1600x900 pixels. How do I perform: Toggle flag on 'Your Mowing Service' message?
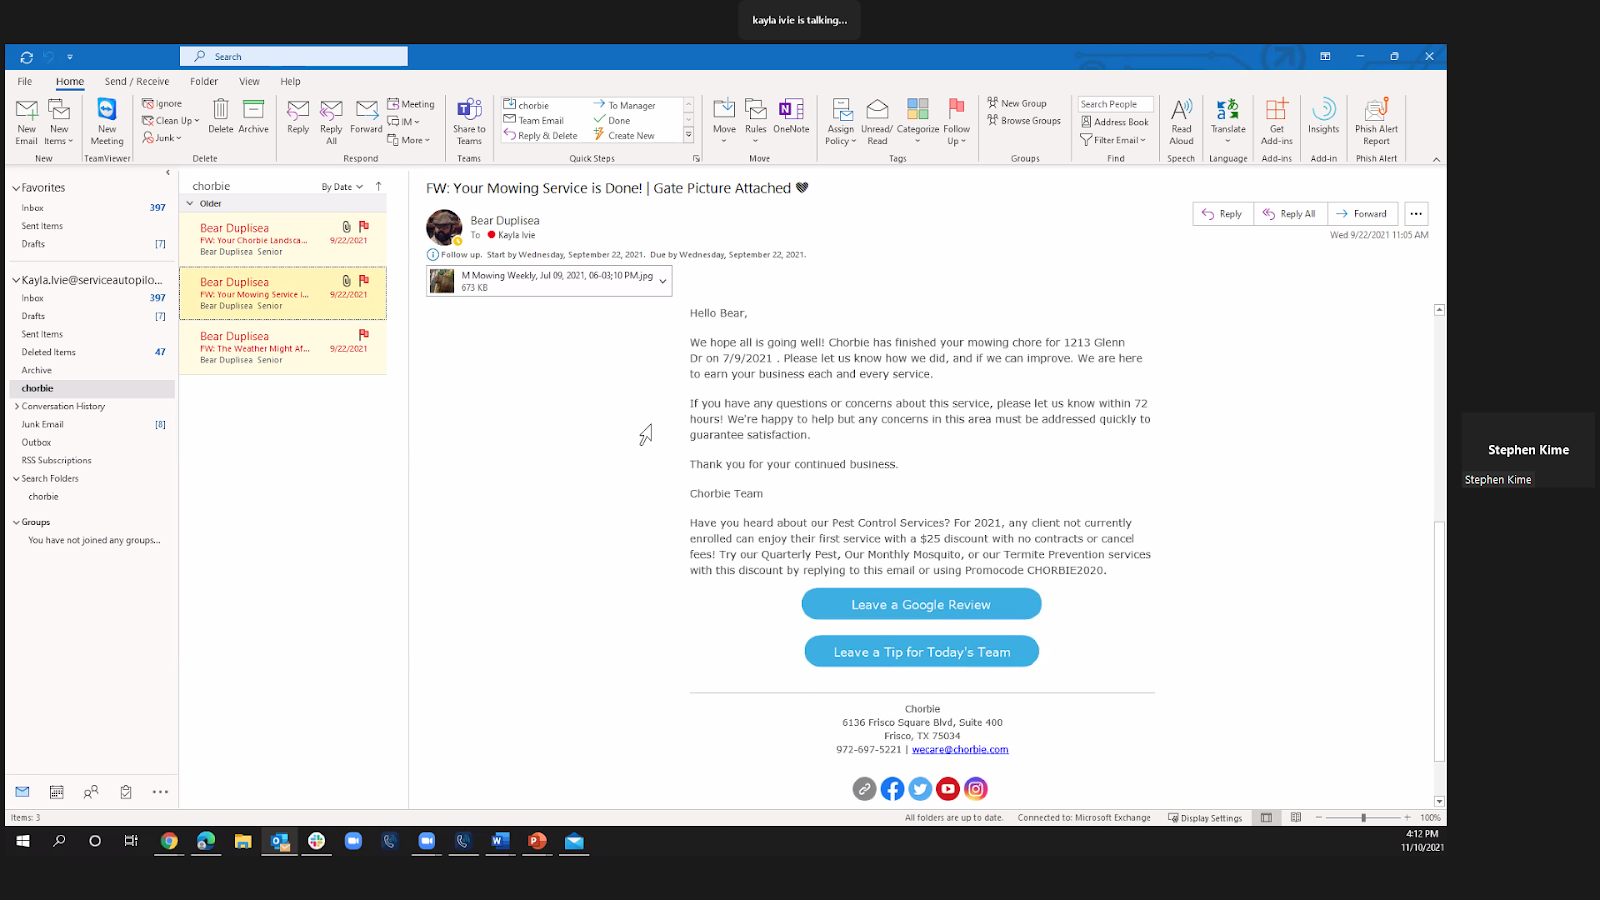point(364,281)
